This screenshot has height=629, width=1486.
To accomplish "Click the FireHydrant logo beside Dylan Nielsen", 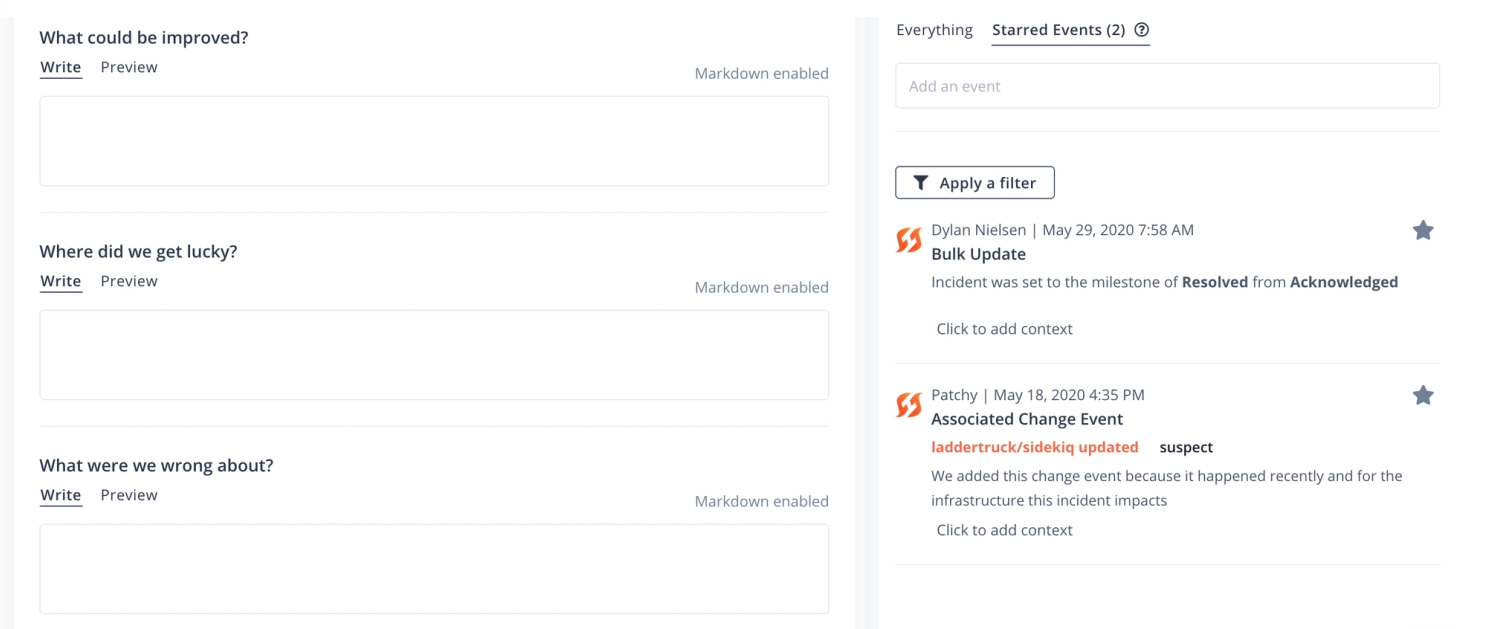I will [908, 240].
